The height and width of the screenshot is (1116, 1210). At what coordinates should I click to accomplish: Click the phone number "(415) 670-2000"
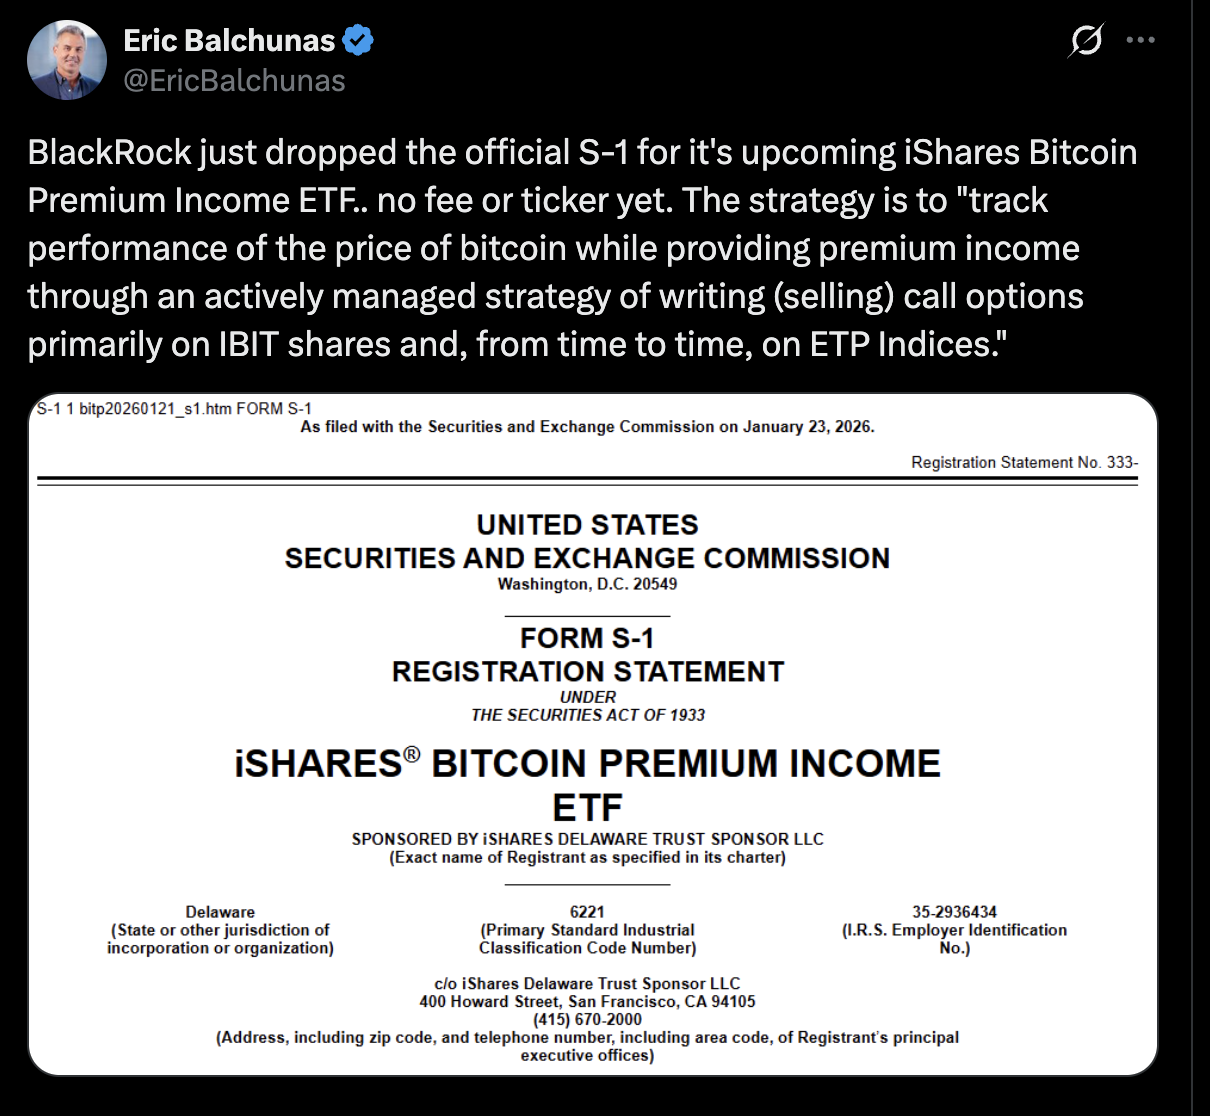pos(587,1019)
